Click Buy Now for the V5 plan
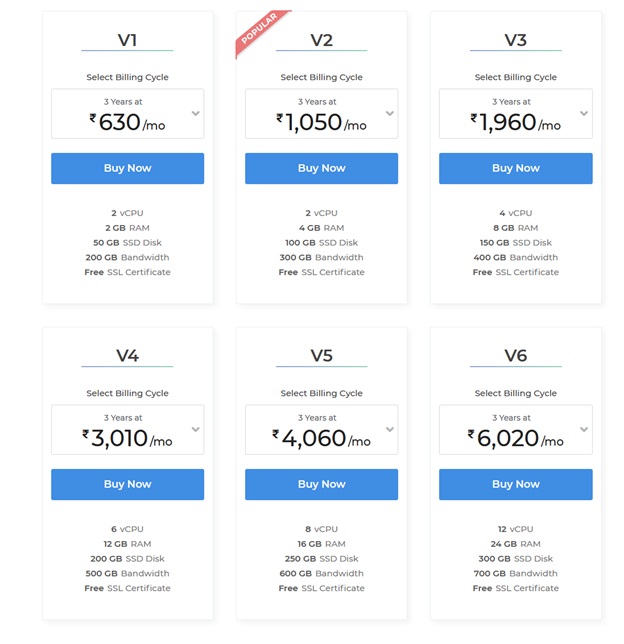This screenshot has width=624, height=644. tap(321, 484)
